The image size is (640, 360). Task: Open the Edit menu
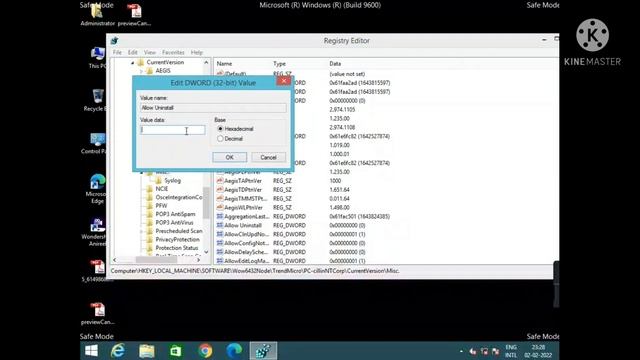pyautogui.click(x=133, y=53)
